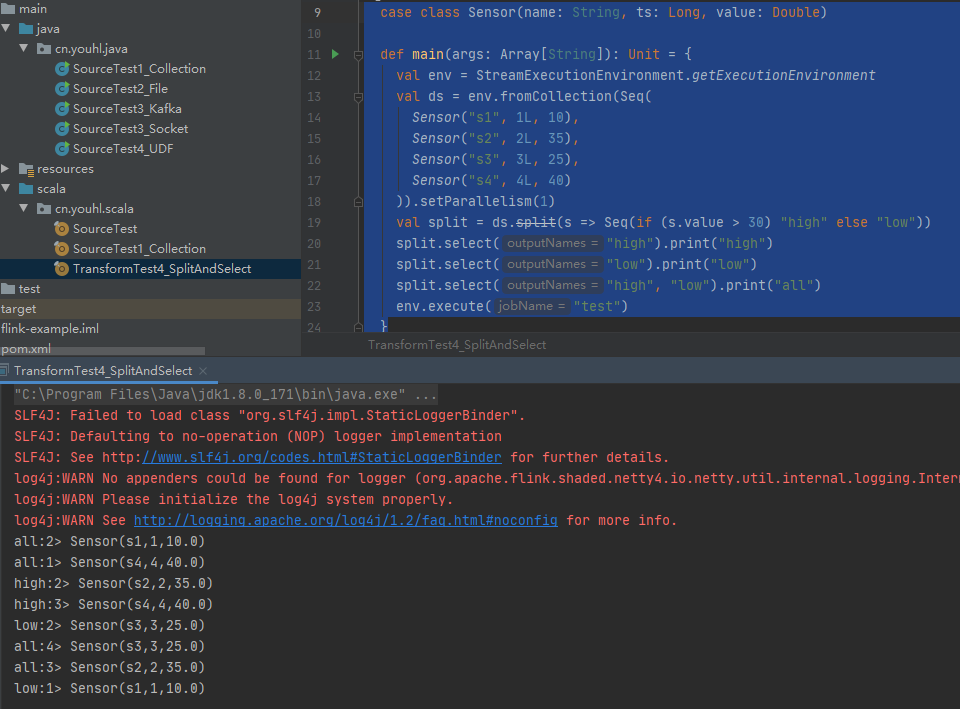Viewport: 960px width, 709px height.
Task: Select the SourceTest3_Kafka file
Action: (127, 109)
